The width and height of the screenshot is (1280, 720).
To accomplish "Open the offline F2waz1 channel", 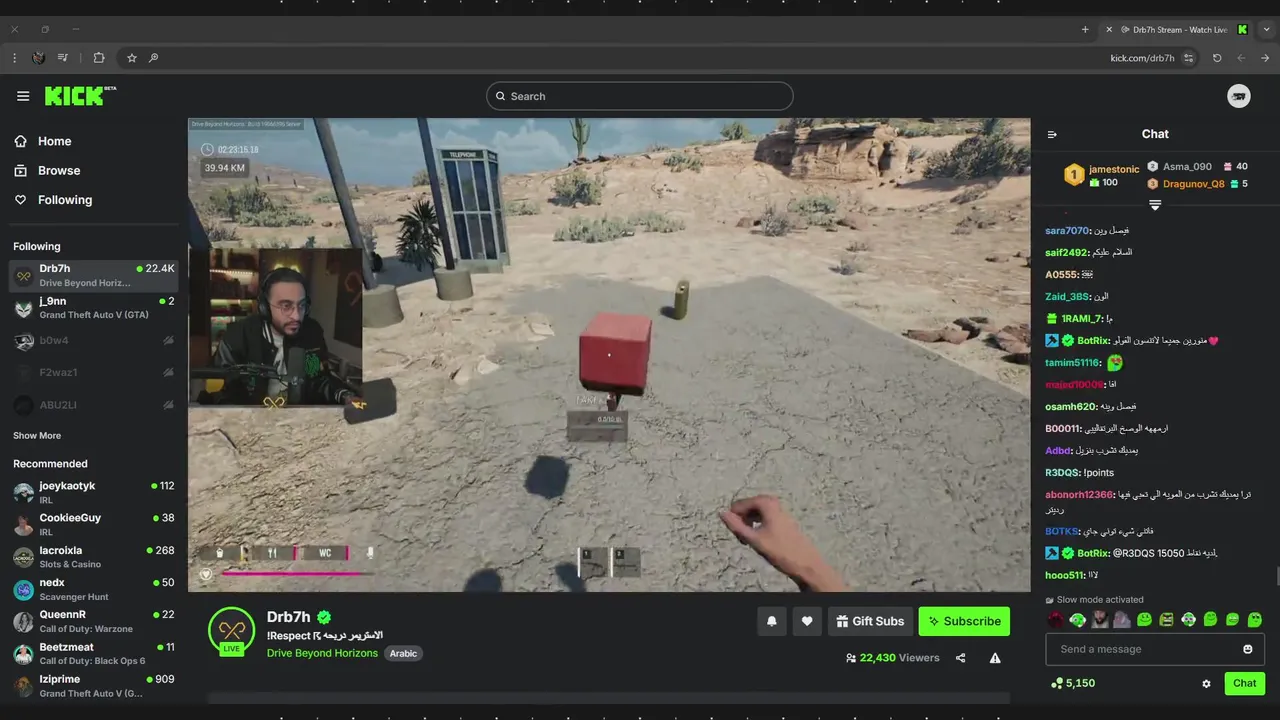I will [x=94, y=373].
